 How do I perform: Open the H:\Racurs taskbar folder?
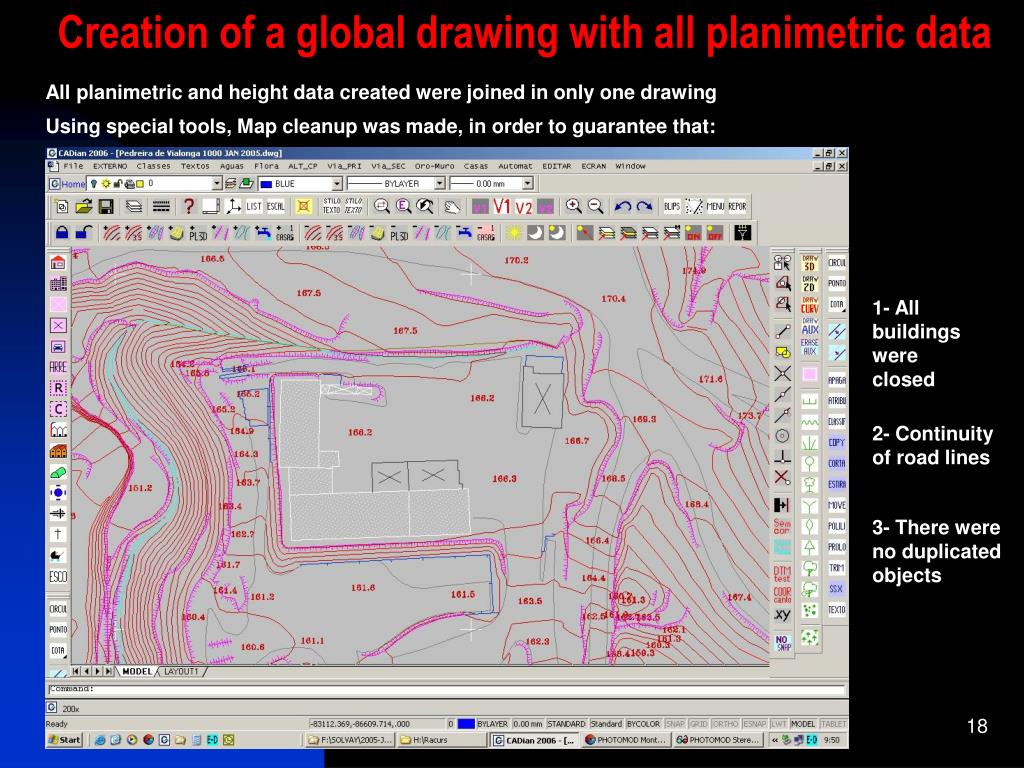441,740
